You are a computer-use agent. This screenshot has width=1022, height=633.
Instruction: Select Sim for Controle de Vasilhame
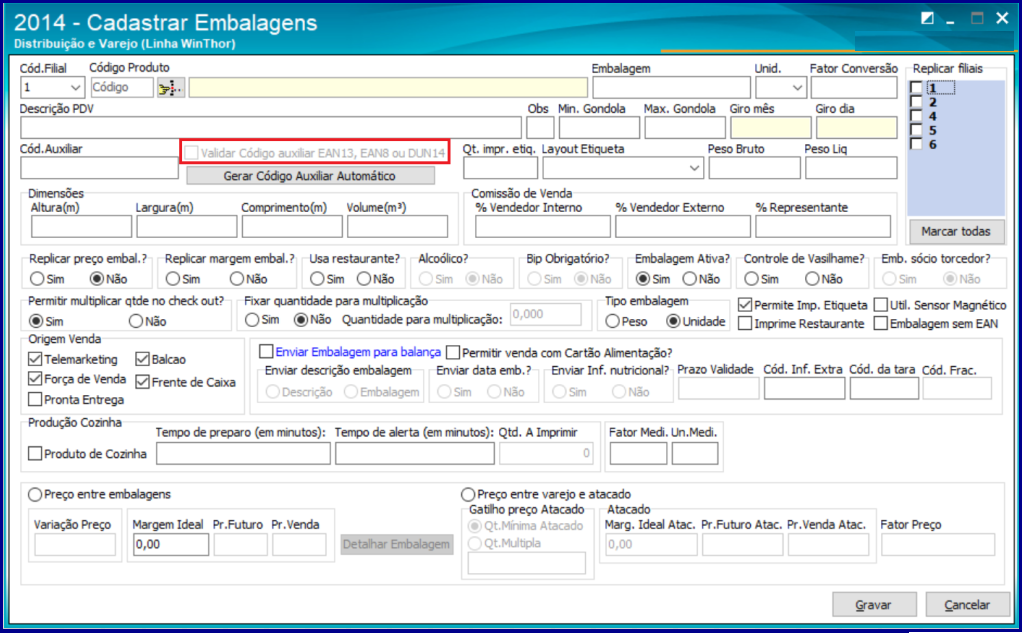coord(752,279)
